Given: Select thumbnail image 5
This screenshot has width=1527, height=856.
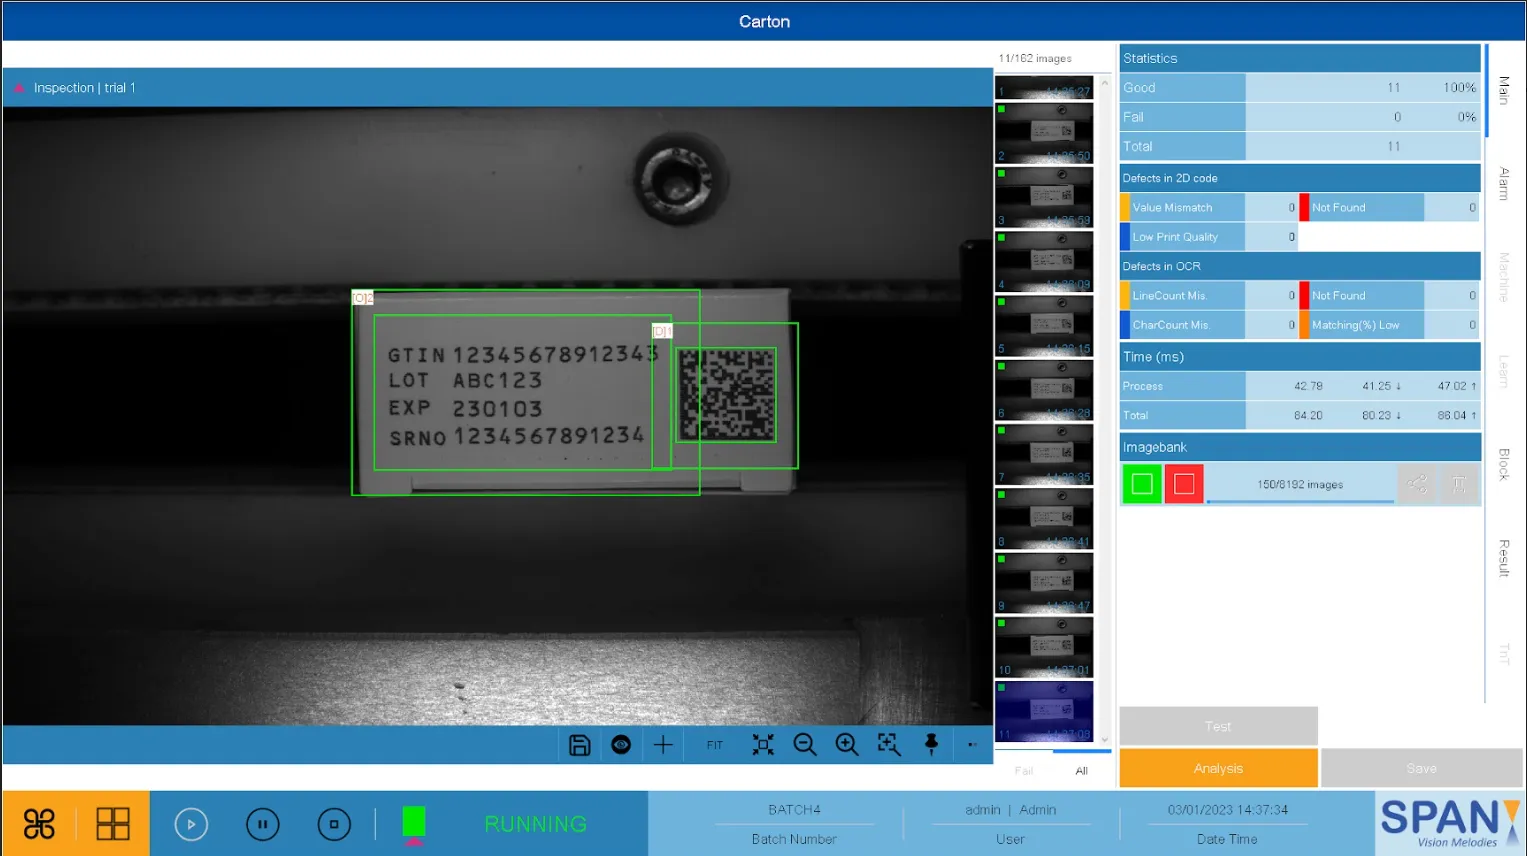Looking at the screenshot, I should tap(1044, 325).
